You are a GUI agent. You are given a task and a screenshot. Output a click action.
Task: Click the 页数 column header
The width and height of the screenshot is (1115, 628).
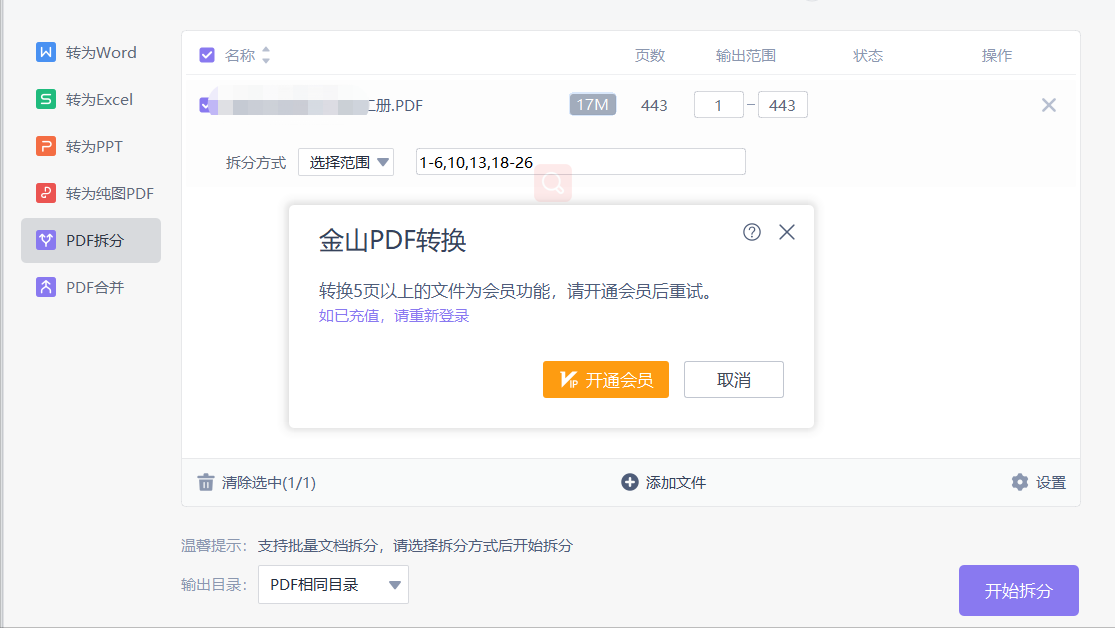[x=650, y=55]
